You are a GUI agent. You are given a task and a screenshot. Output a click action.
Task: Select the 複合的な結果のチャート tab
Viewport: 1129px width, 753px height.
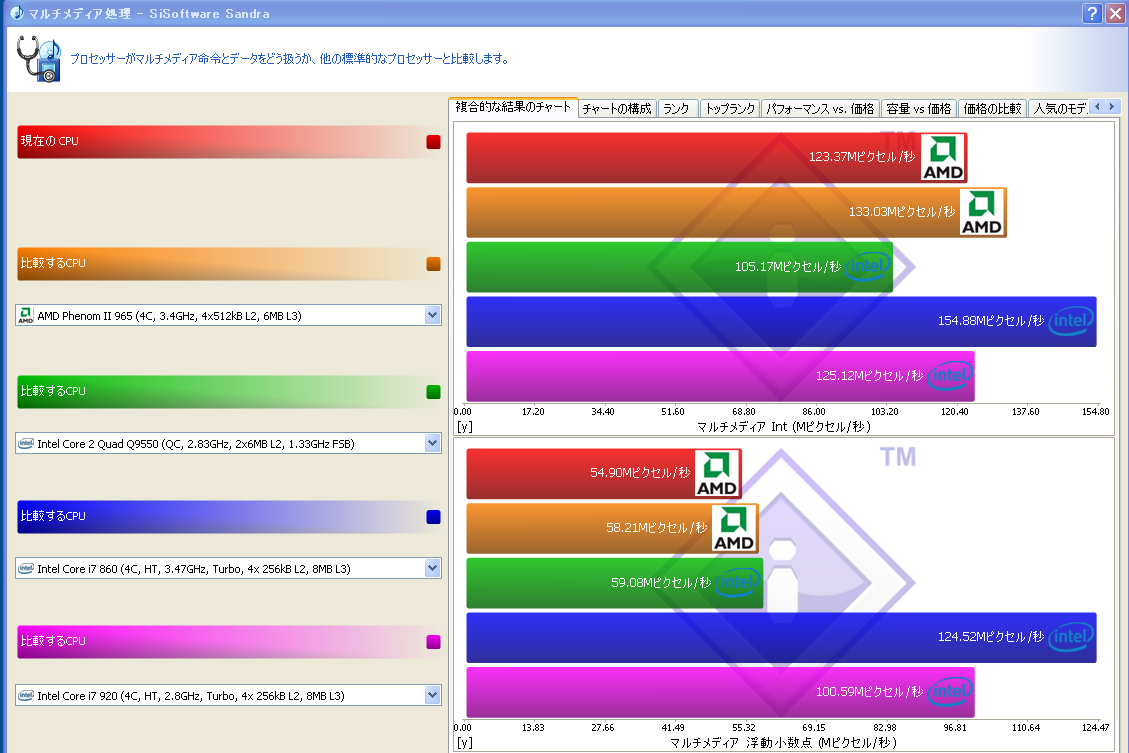point(513,107)
